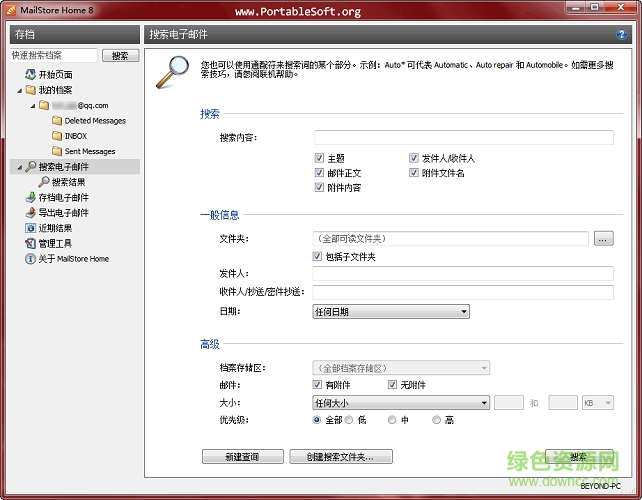The width and height of the screenshot is (642, 500).
Task: Select the 高 priority radio button
Action: 436,420
